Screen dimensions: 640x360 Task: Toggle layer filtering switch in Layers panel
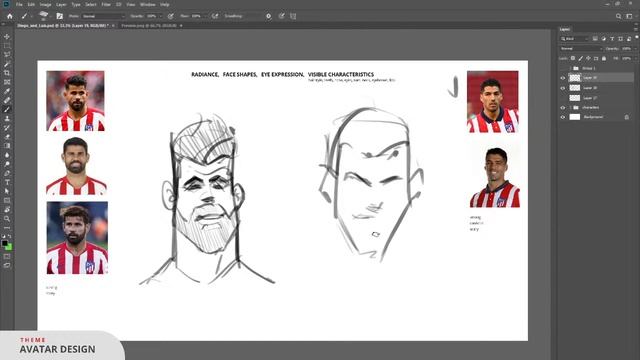pos(636,38)
